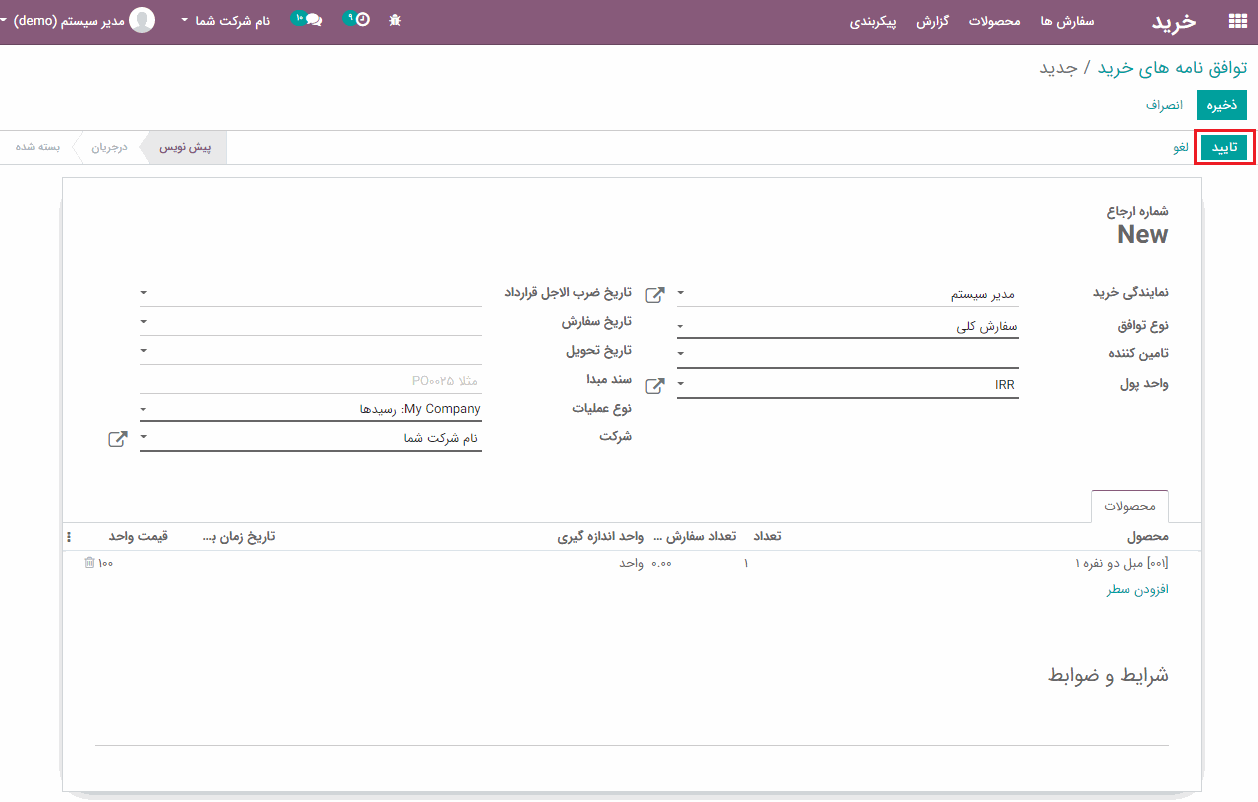The width and height of the screenshot is (1258, 802).
Task: Expand the نمایندگی خرید dropdown
Action: [x=682, y=295]
